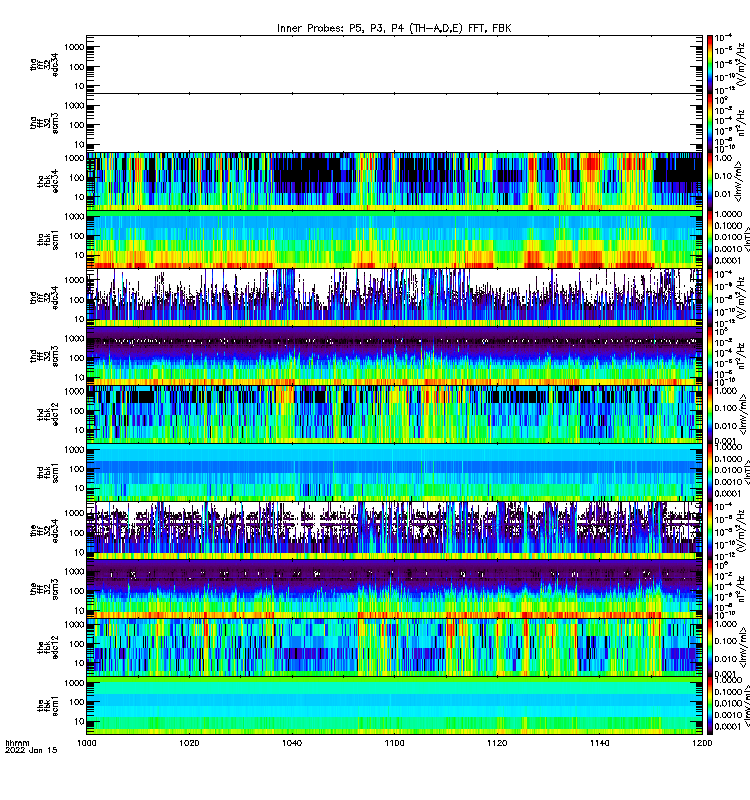This screenshot has width=750, height=800.
Task: Click the "tha fbk scm1" panel label
Action: 48,240
